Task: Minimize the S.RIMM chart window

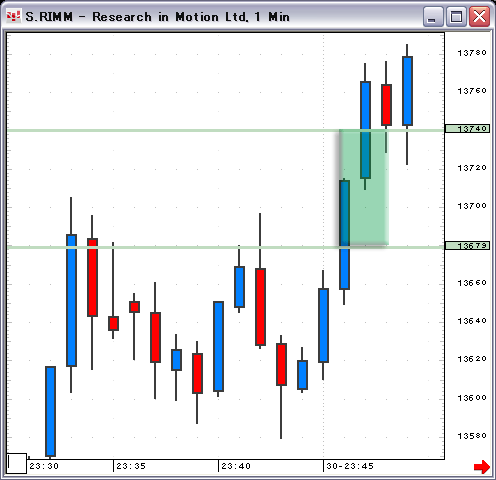Action: coord(433,17)
